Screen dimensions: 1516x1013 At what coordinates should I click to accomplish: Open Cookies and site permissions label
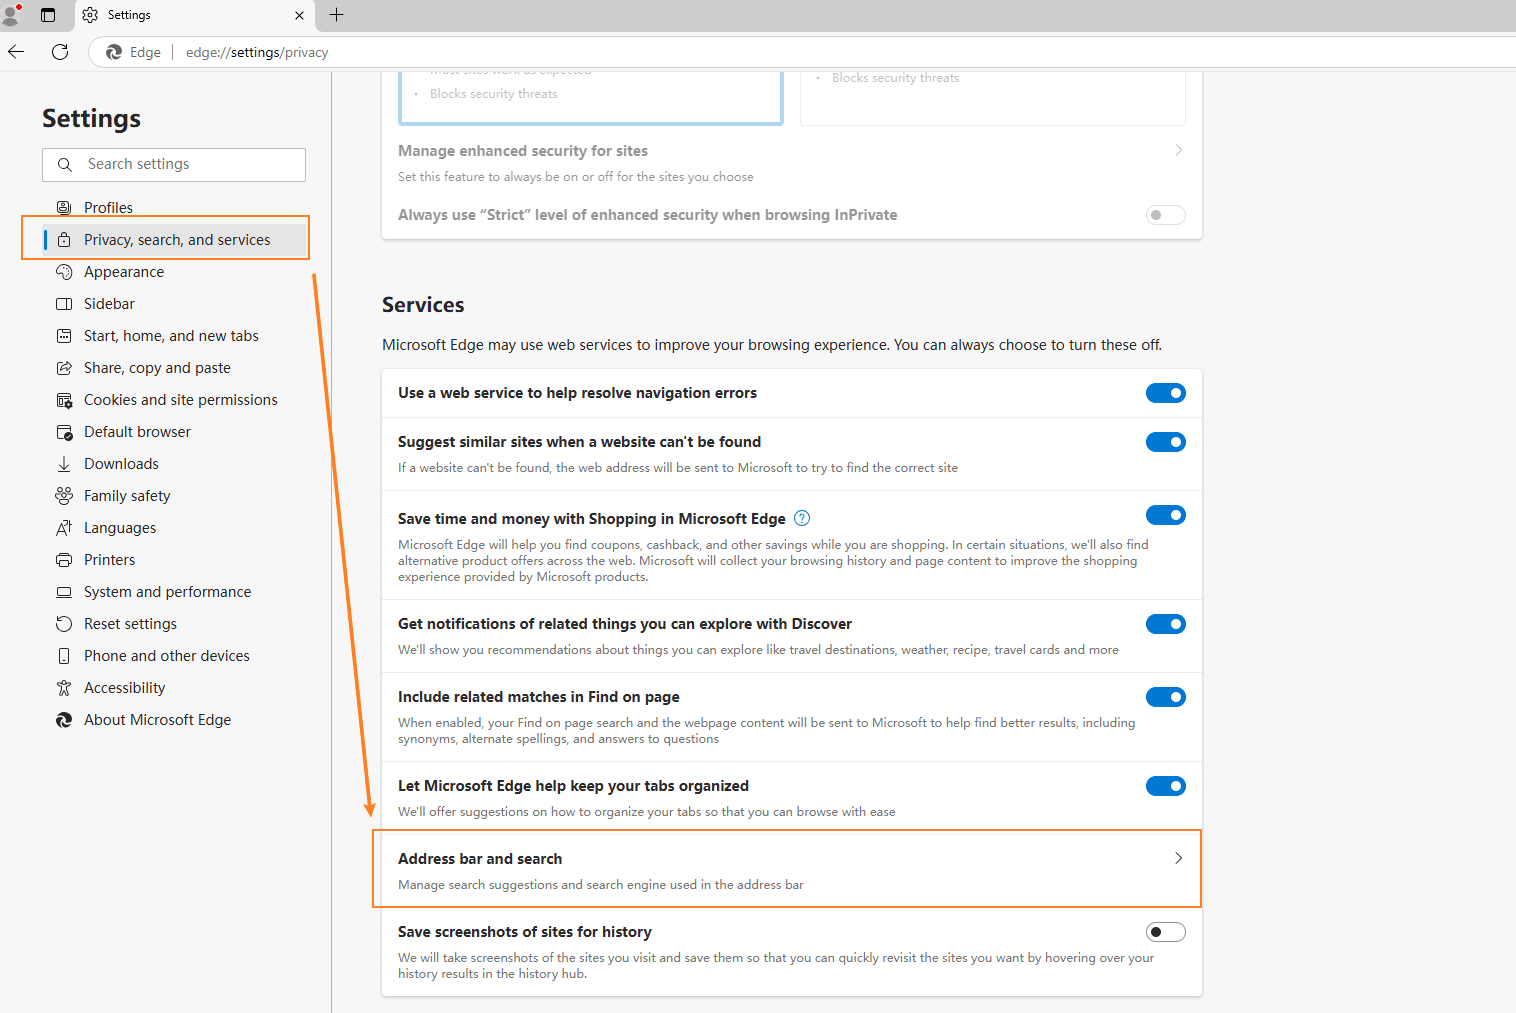(x=181, y=400)
